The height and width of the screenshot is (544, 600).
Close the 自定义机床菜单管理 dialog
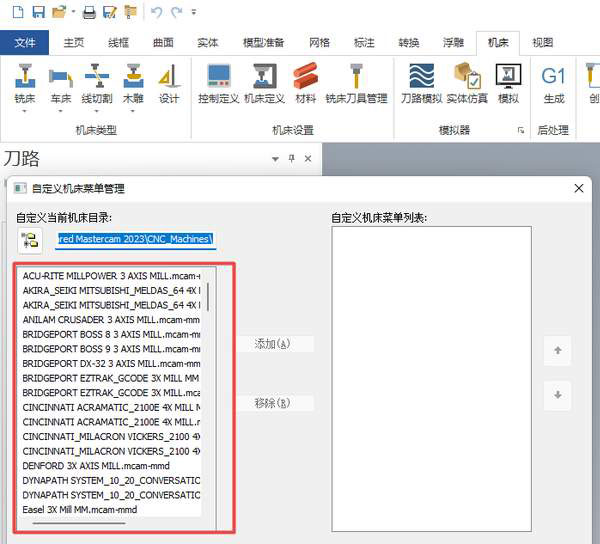point(579,188)
